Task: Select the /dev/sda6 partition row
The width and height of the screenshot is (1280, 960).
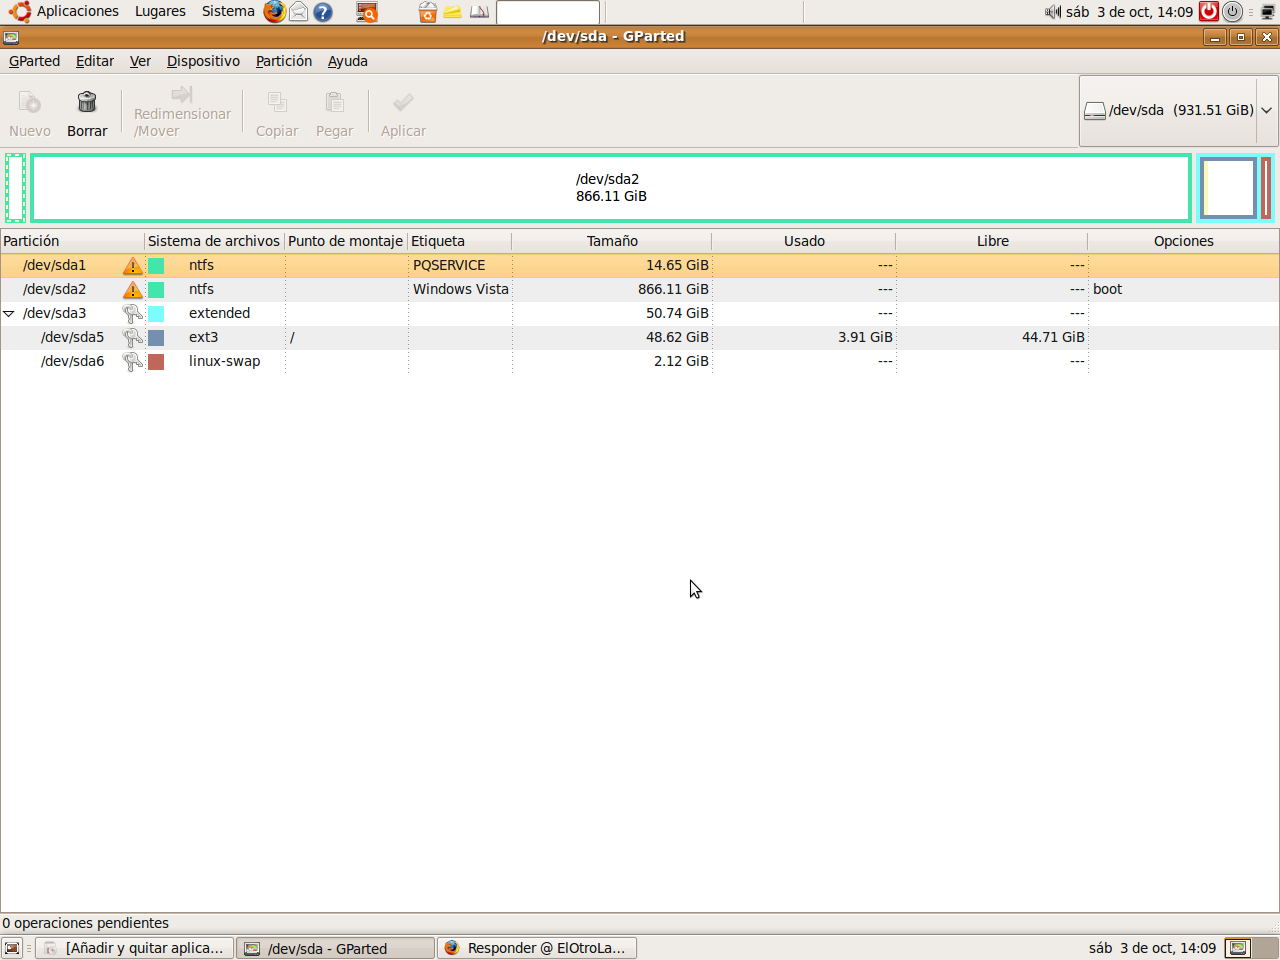Action: click(x=640, y=361)
